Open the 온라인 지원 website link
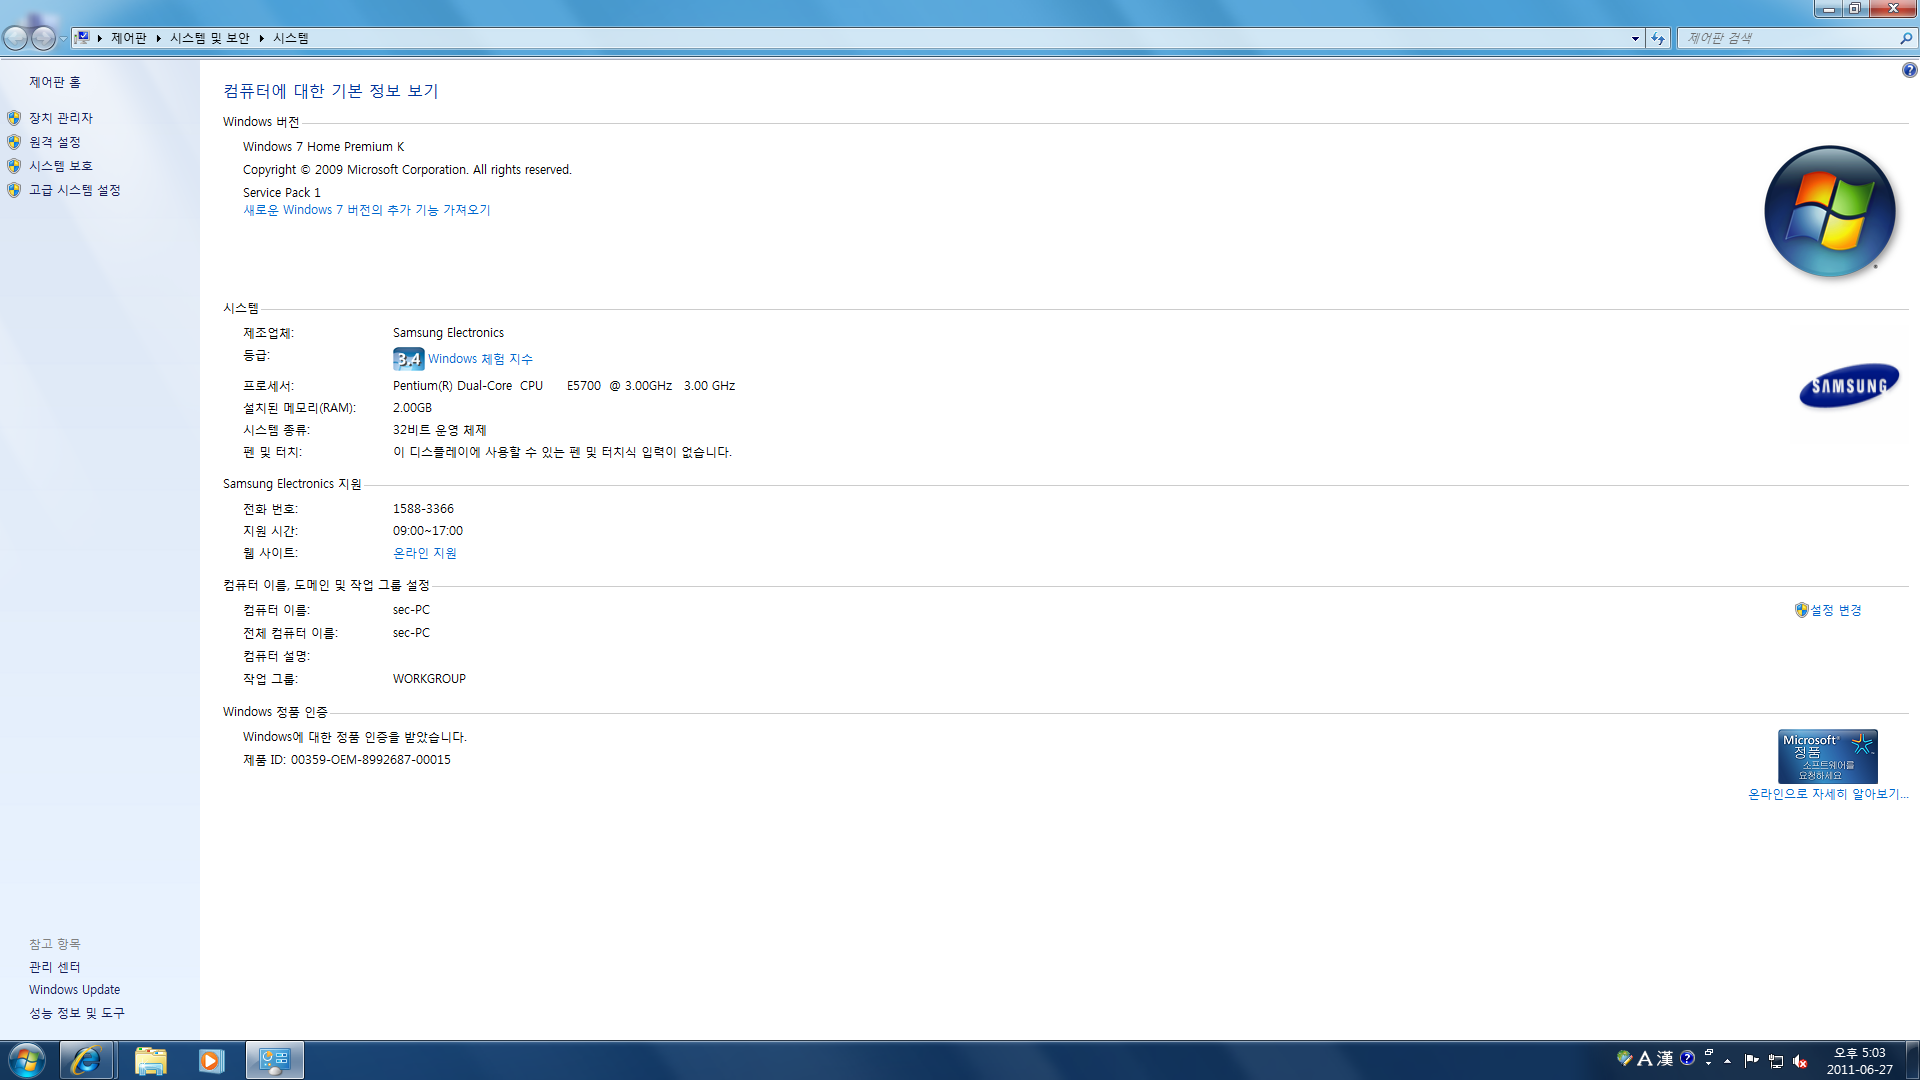Viewport: 1920px width, 1080px height. 425,553
